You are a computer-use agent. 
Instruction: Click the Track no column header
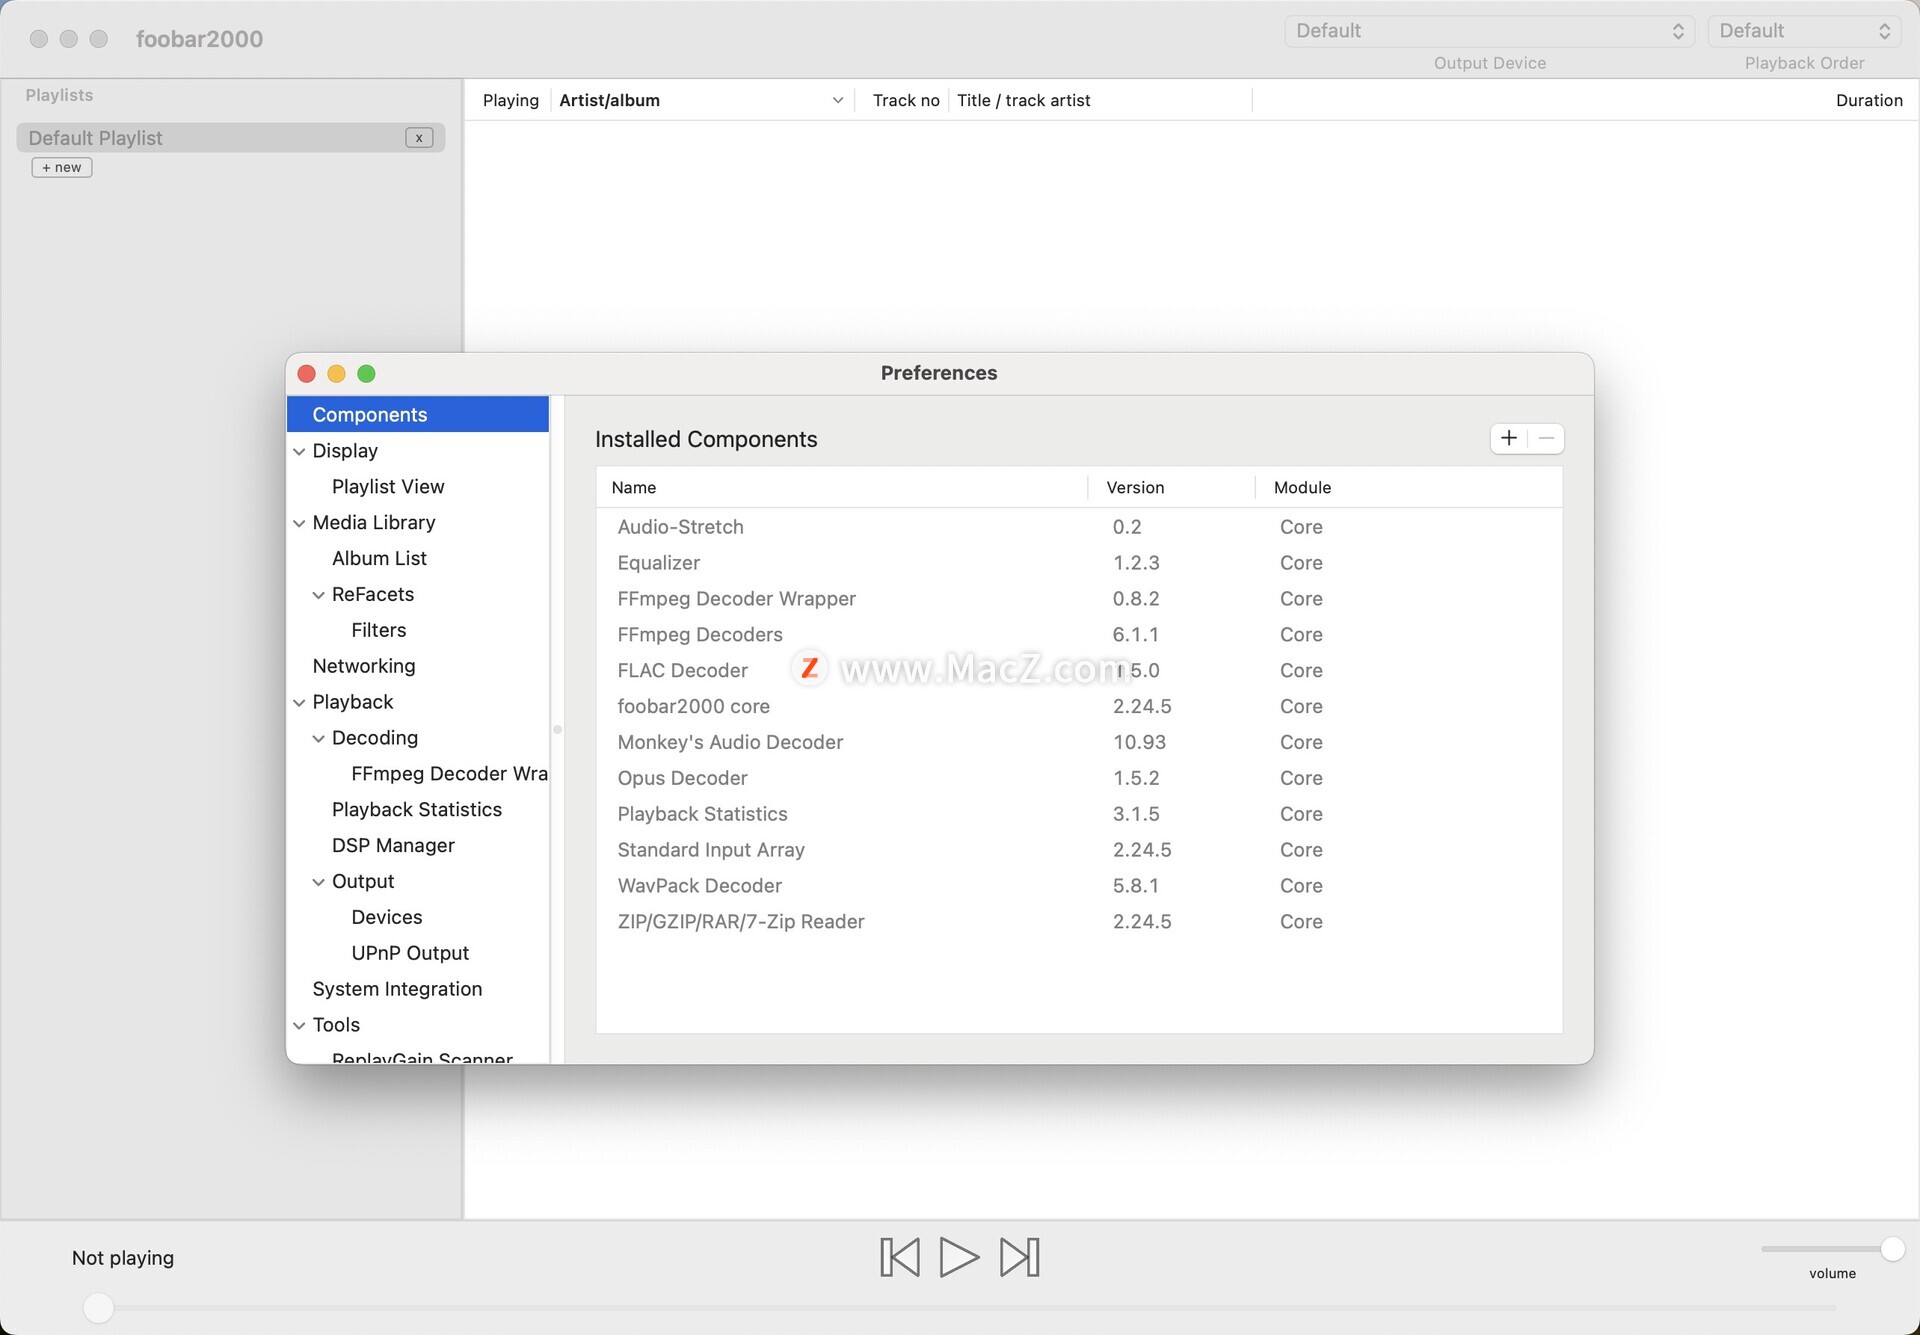click(x=905, y=100)
